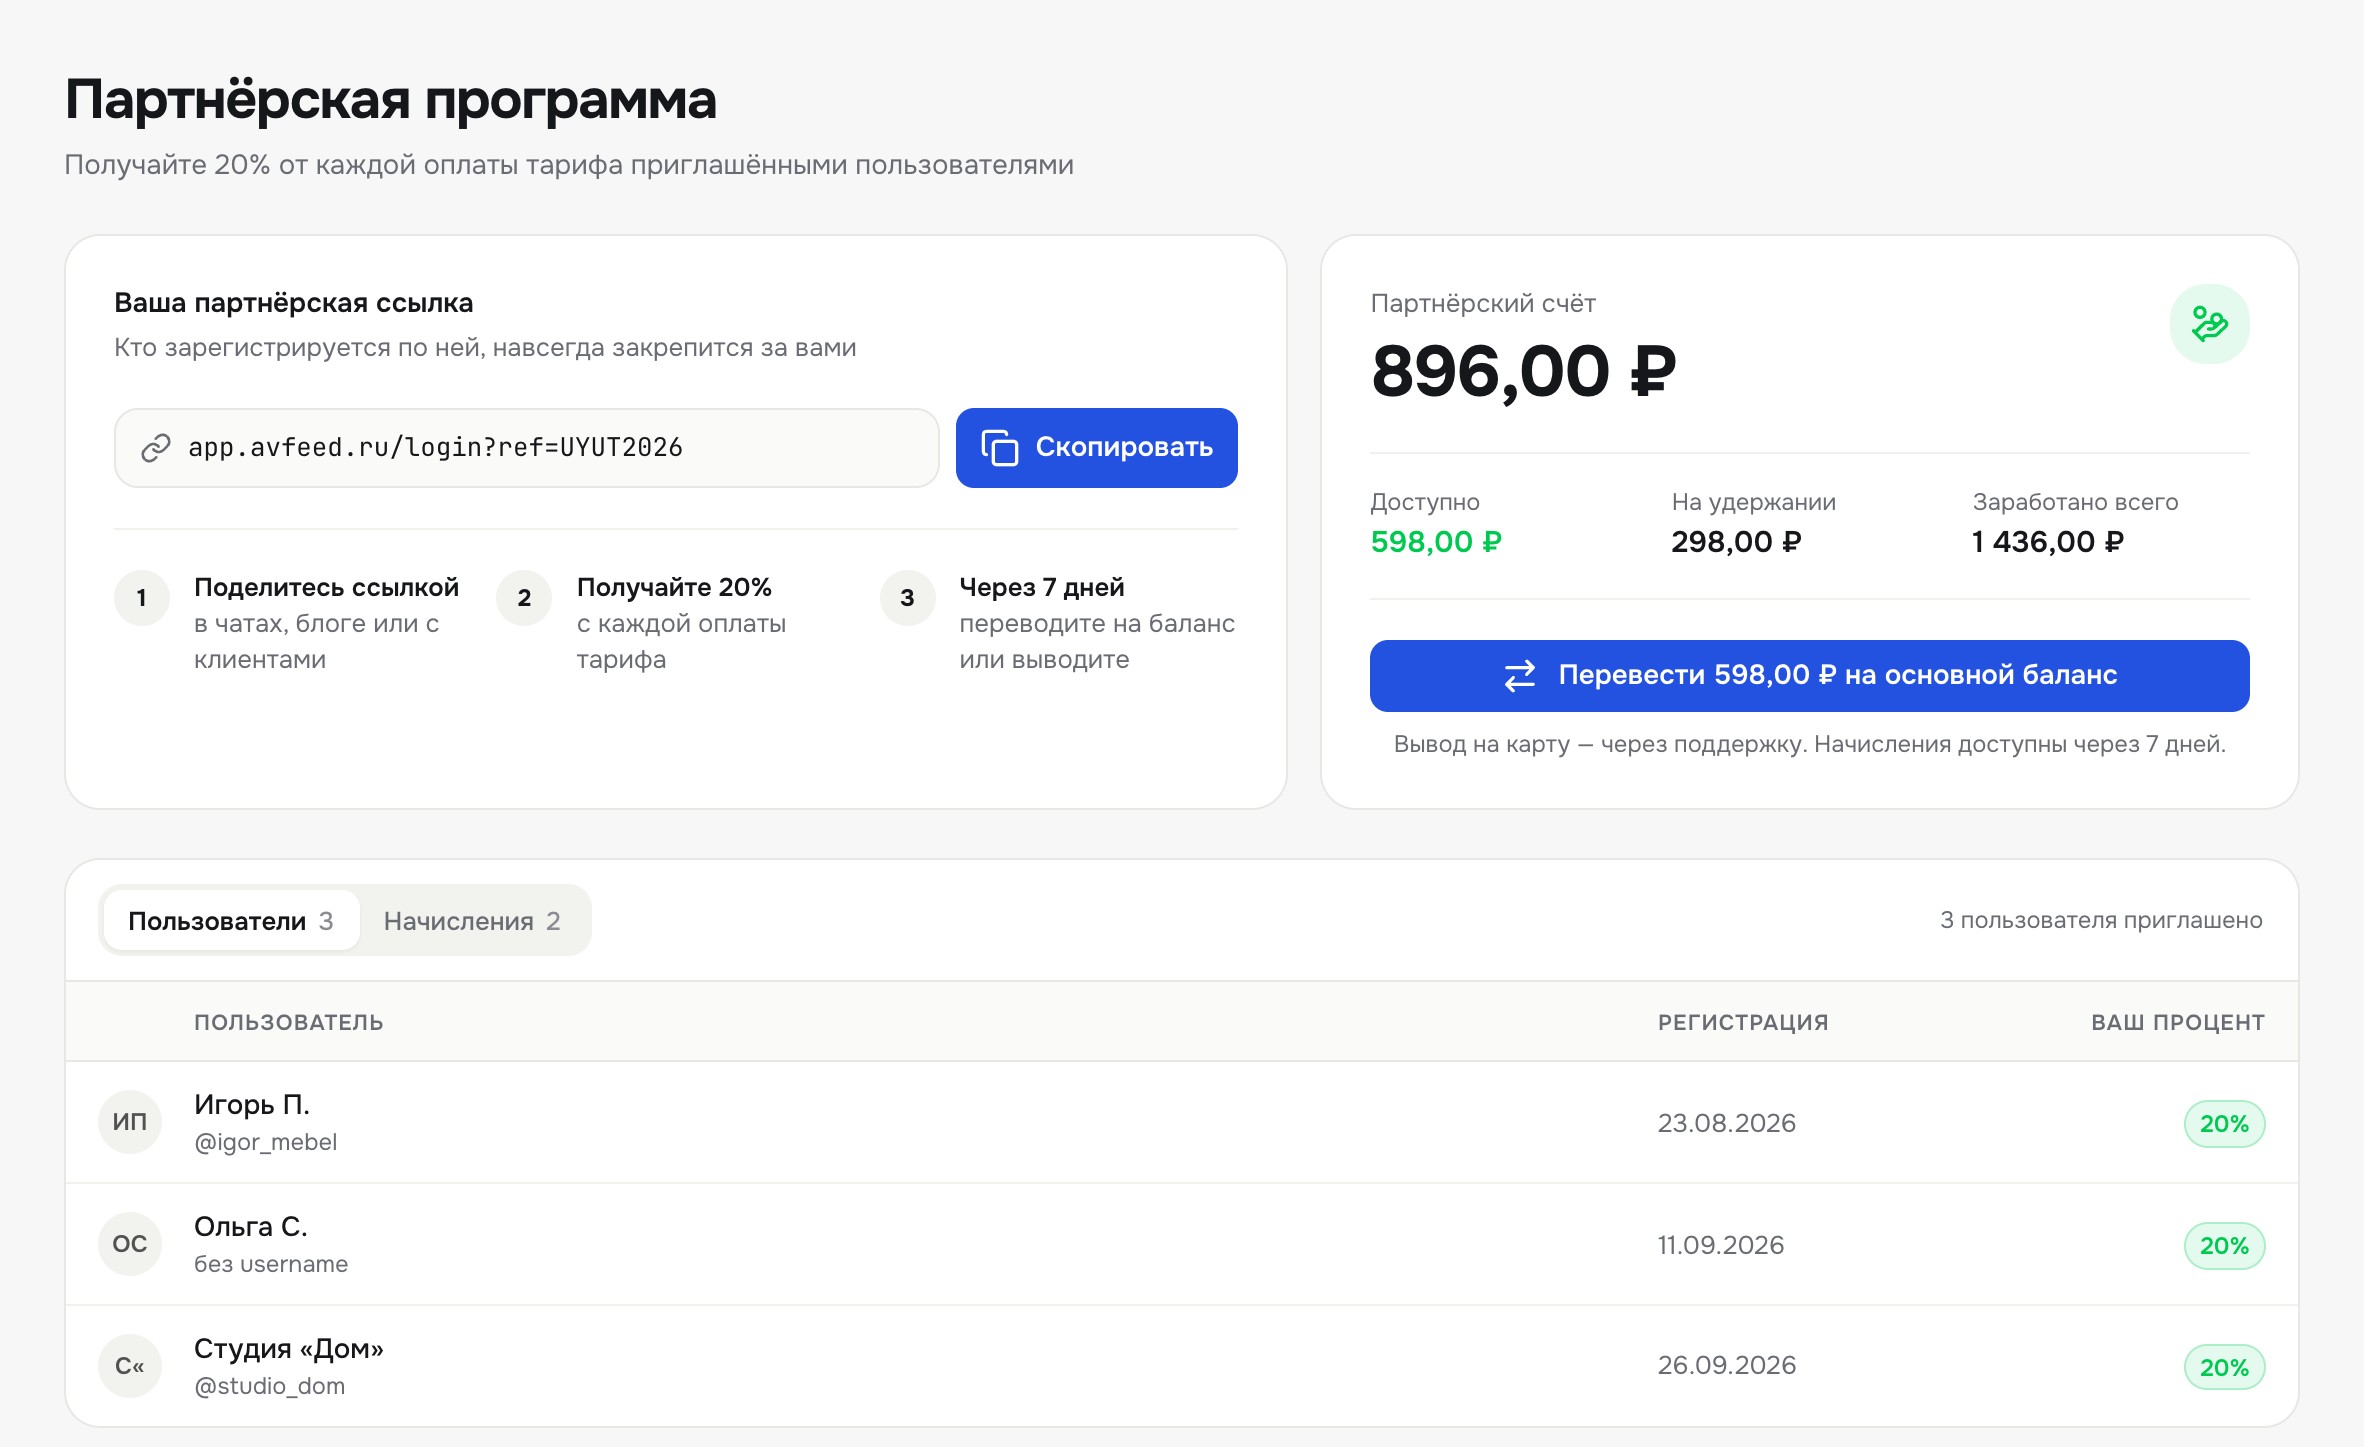Click '3 пользователя приглашено' counter text
The image size is (2364, 1447).
coord(2101,920)
